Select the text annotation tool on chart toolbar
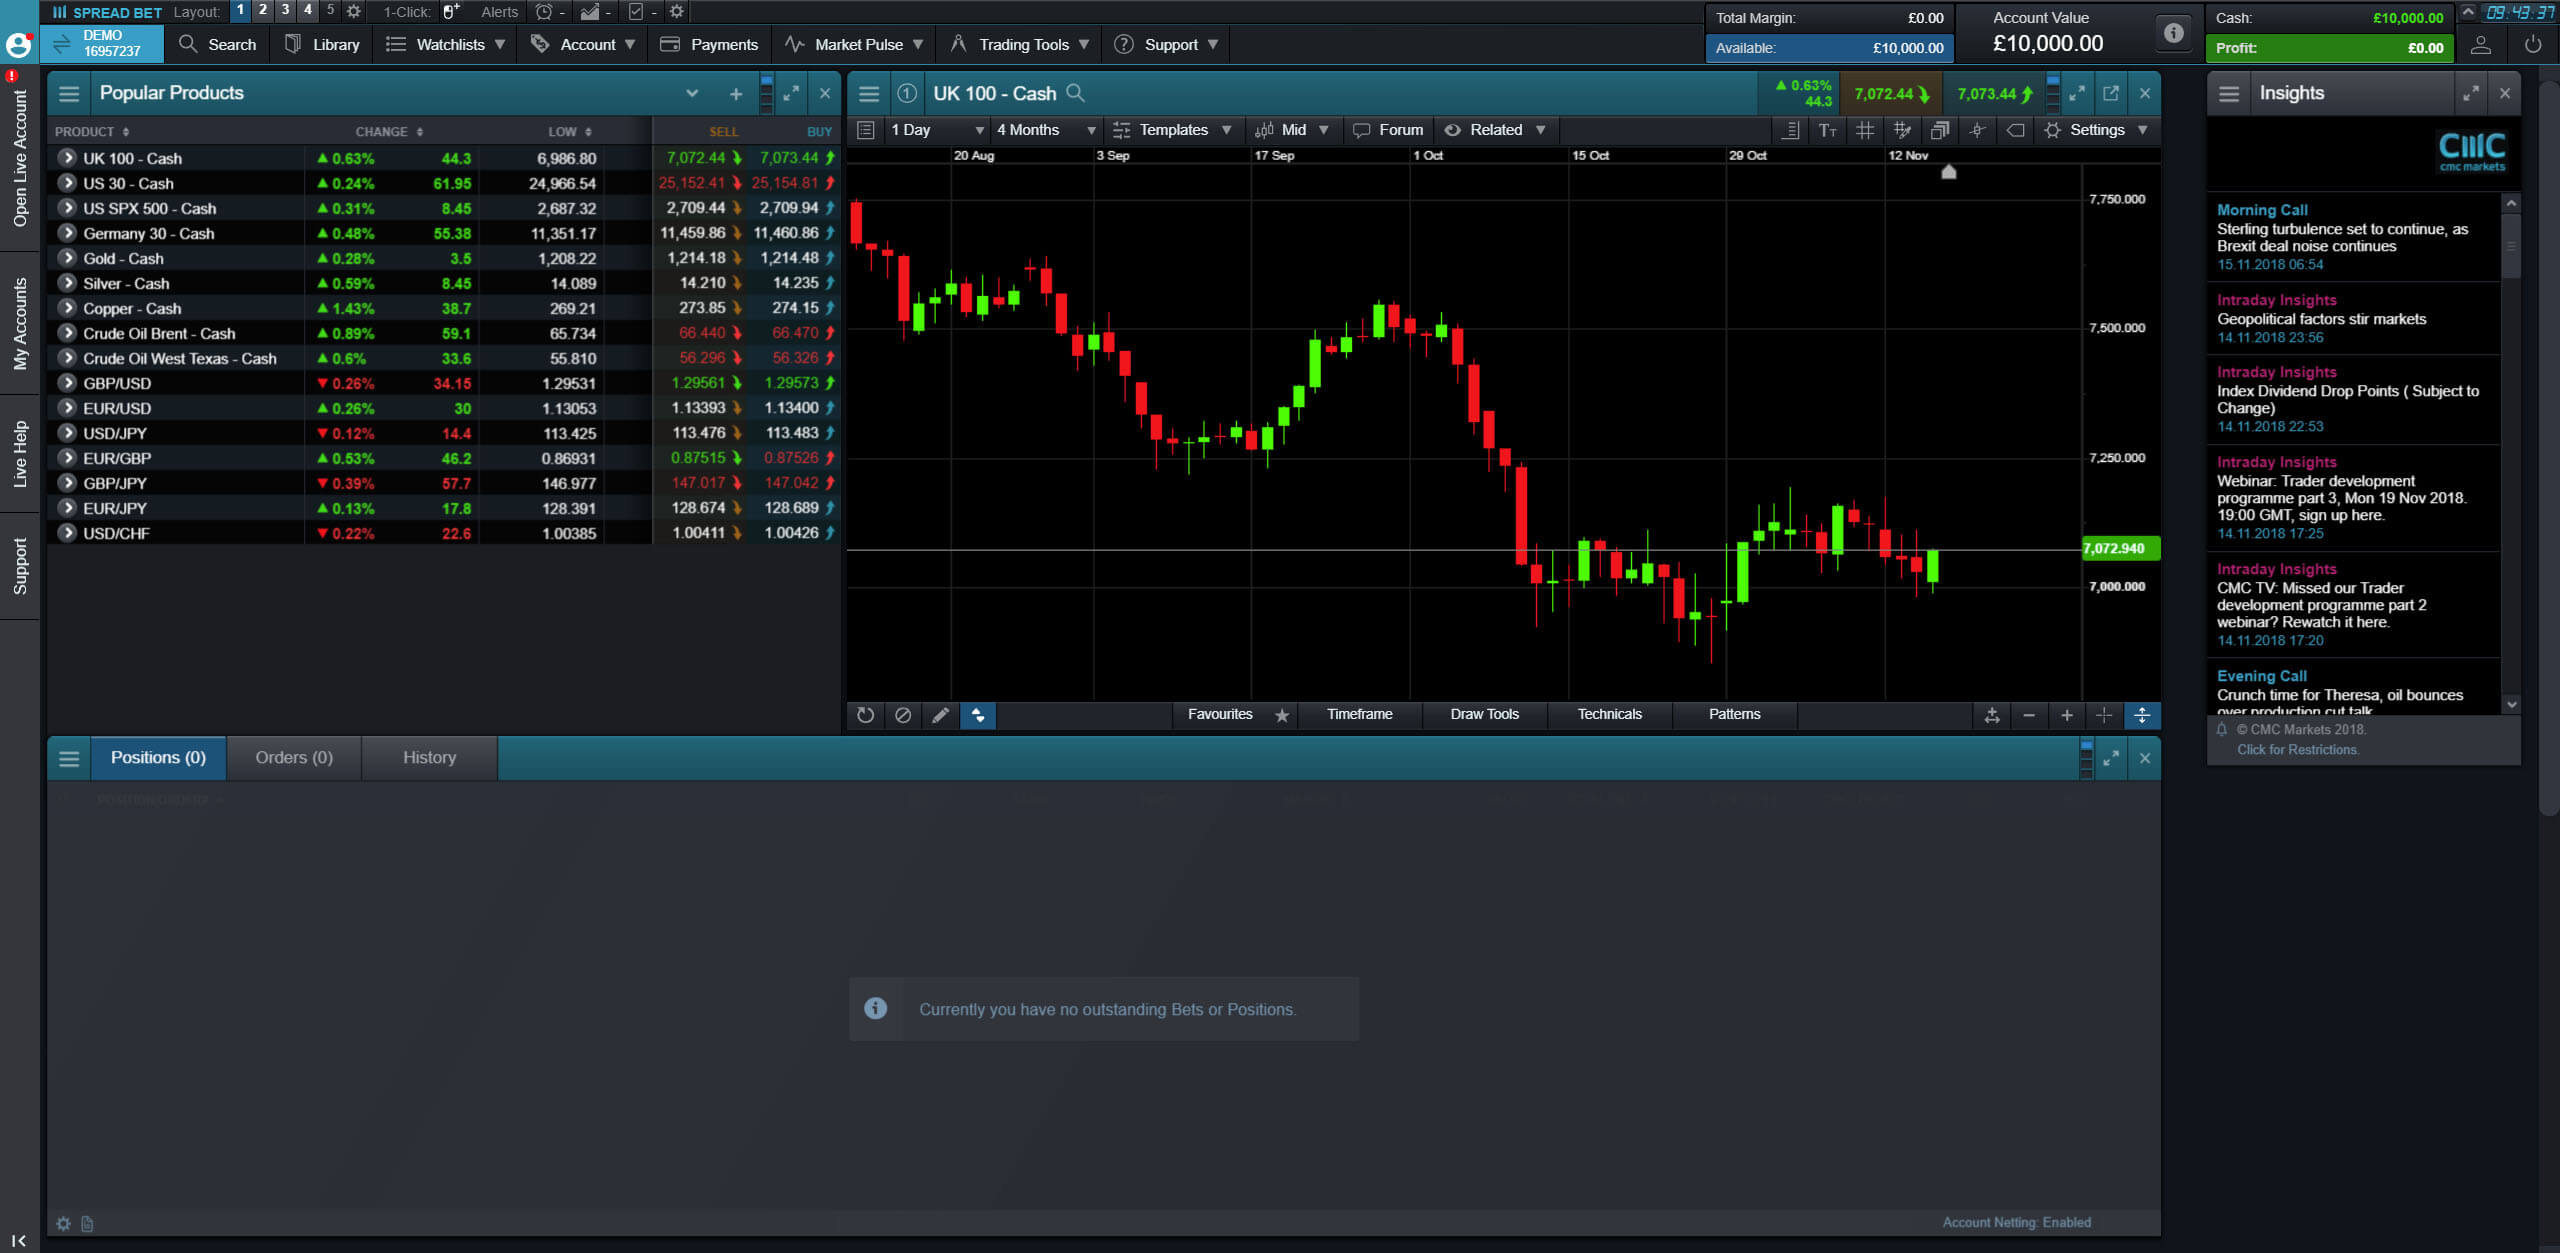The height and width of the screenshot is (1253, 2560). 1827,130
